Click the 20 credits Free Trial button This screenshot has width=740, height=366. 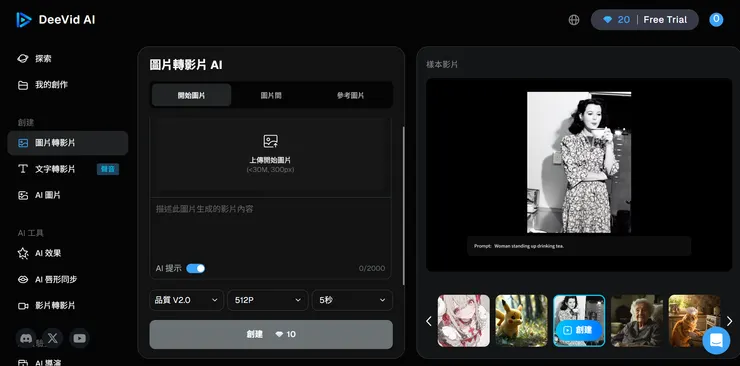(645, 20)
